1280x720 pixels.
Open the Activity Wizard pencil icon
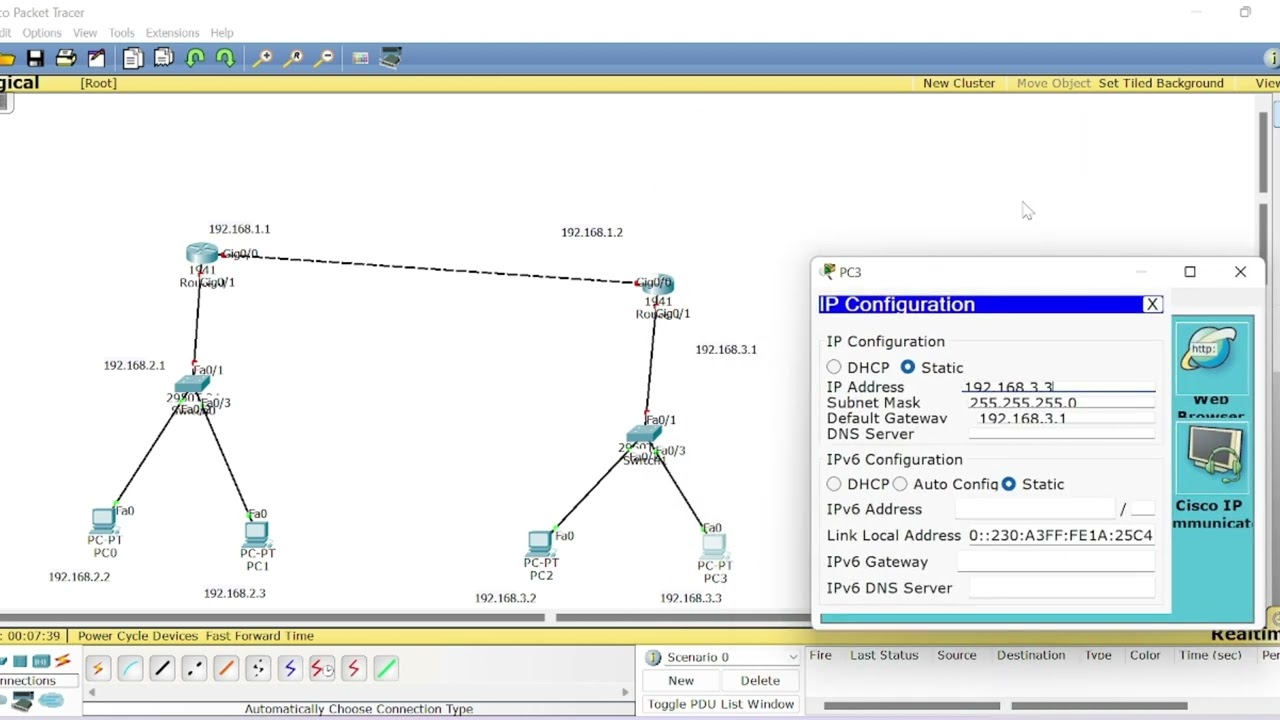[97, 59]
